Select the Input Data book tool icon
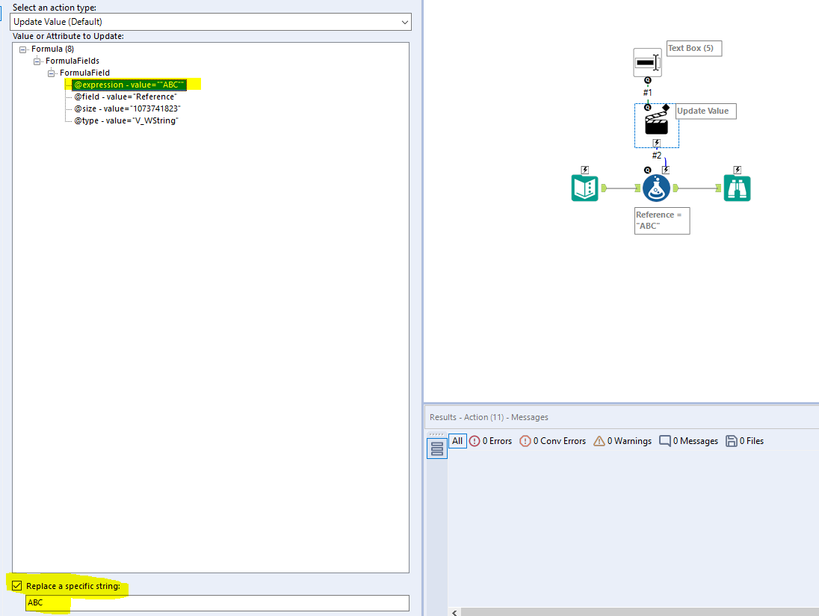 [x=584, y=188]
